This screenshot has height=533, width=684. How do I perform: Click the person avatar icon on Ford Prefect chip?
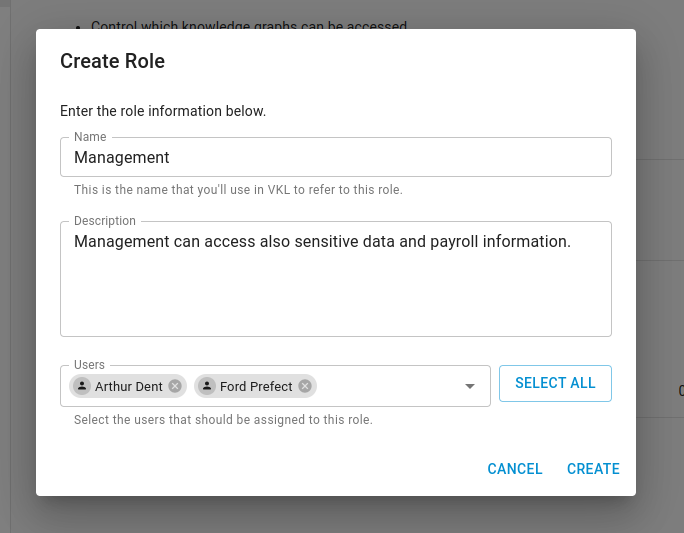pyautogui.click(x=207, y=386)
